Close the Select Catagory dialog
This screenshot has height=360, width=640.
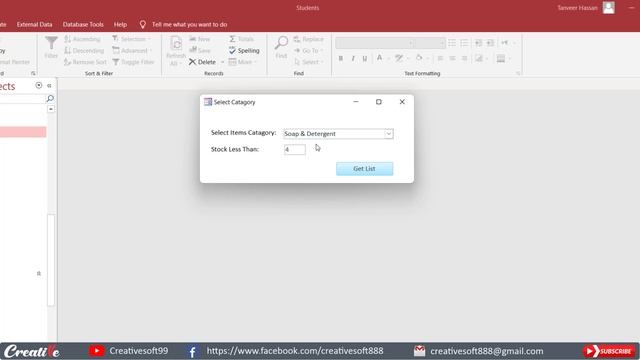click(x=402, y=102)
